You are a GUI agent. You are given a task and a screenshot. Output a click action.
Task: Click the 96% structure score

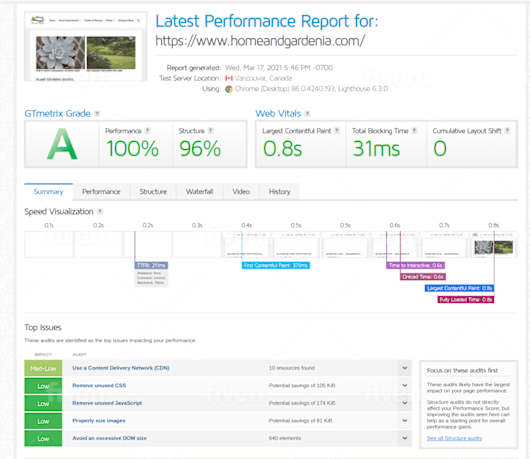tap(200, 149)
